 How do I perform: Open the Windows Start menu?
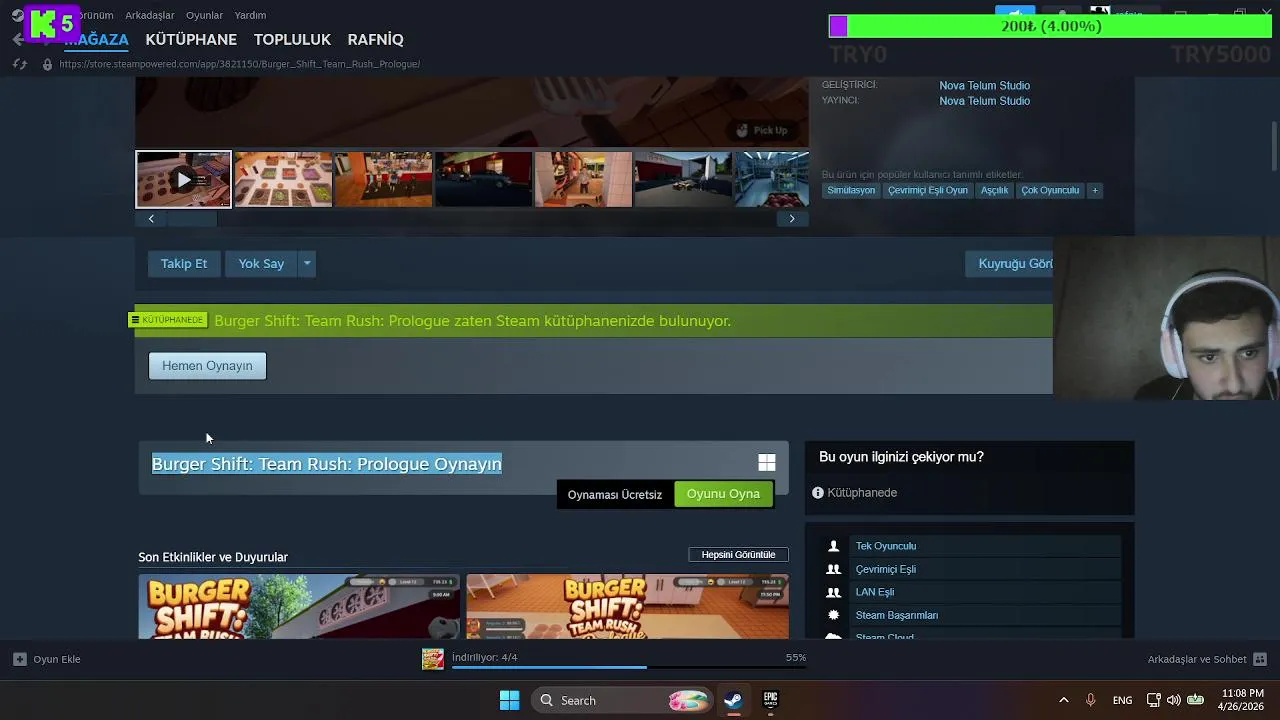pyautogui.click(x=509, y=700)
